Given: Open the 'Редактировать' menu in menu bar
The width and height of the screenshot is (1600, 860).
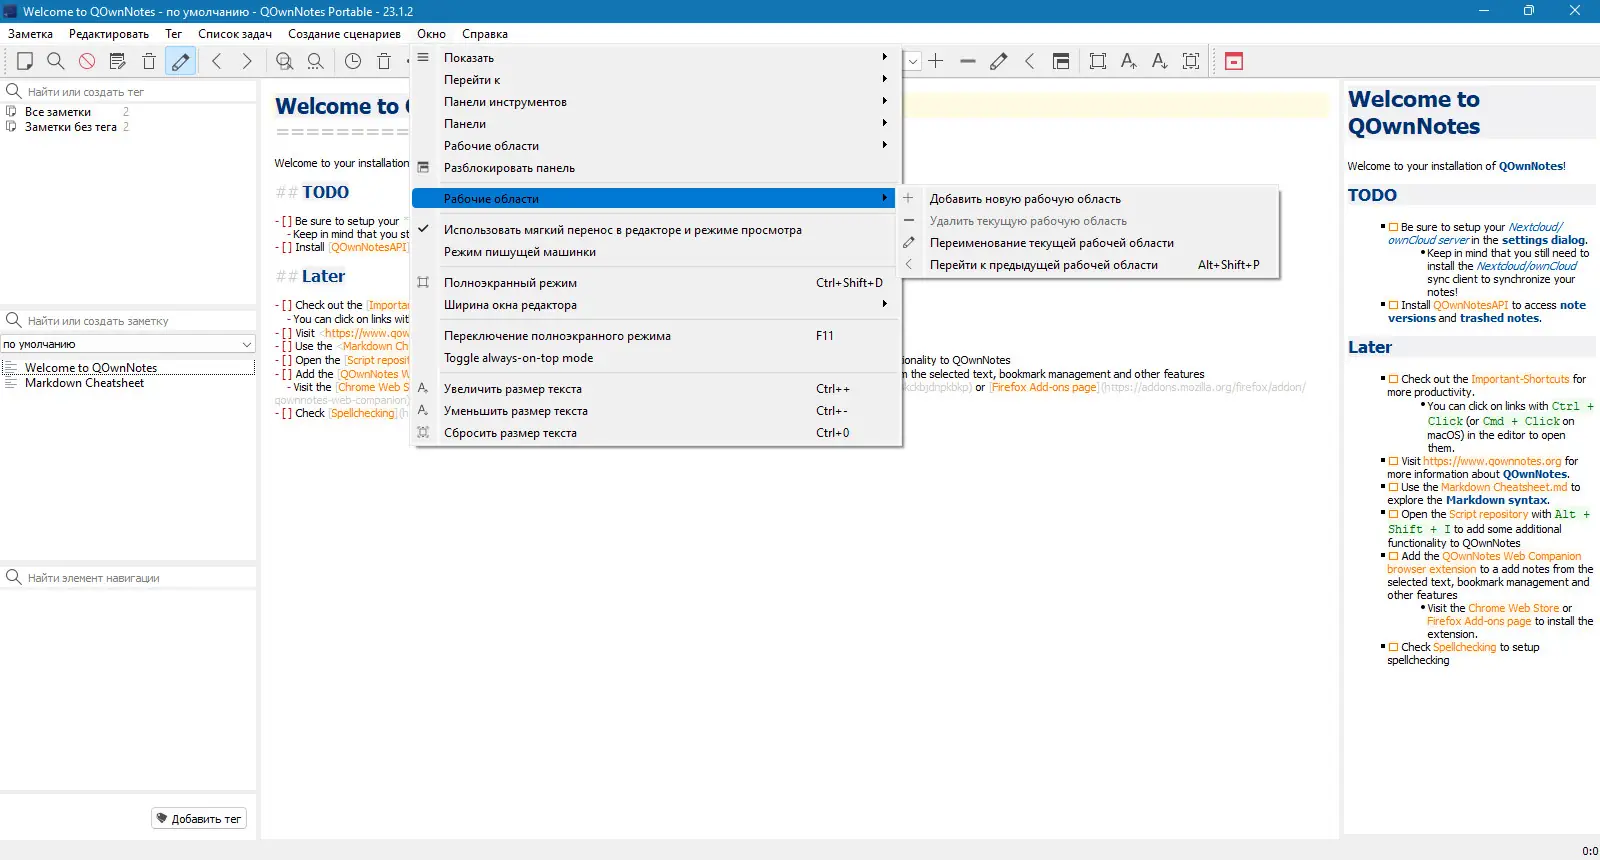Looking at the screenshot, I should pyautogui.click(x=109, y=34).
